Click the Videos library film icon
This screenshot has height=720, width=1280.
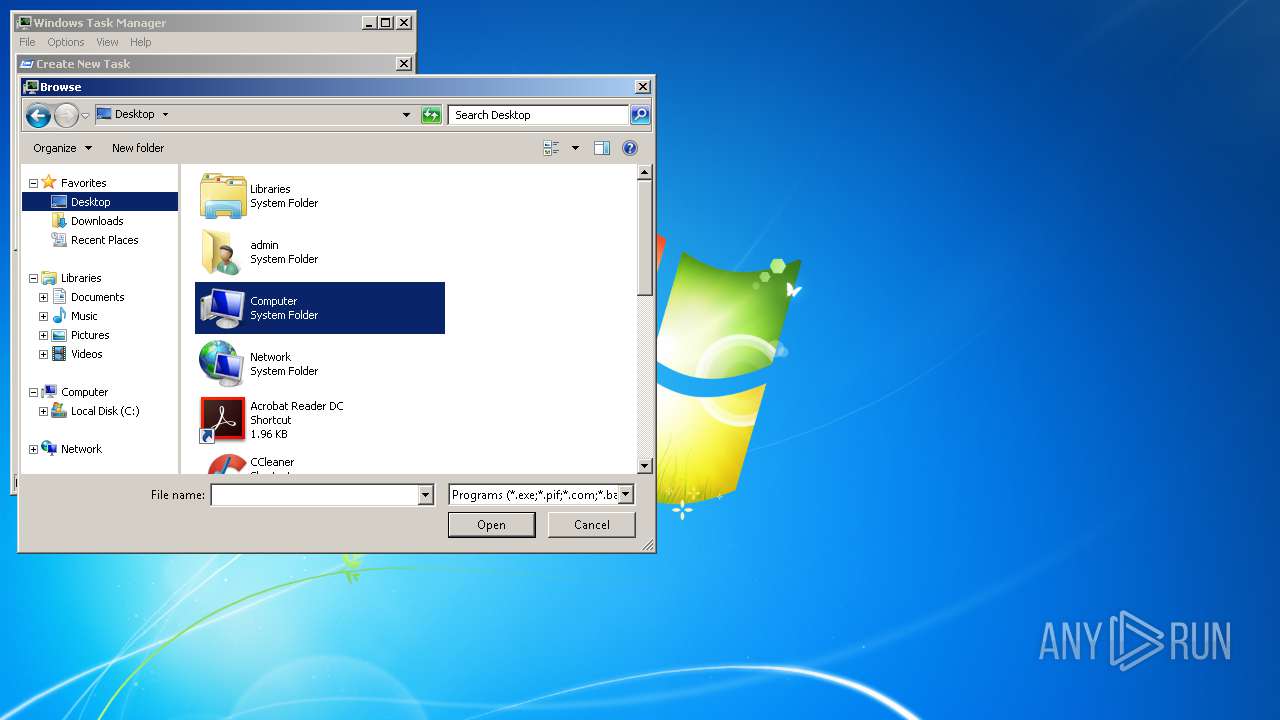59,354
